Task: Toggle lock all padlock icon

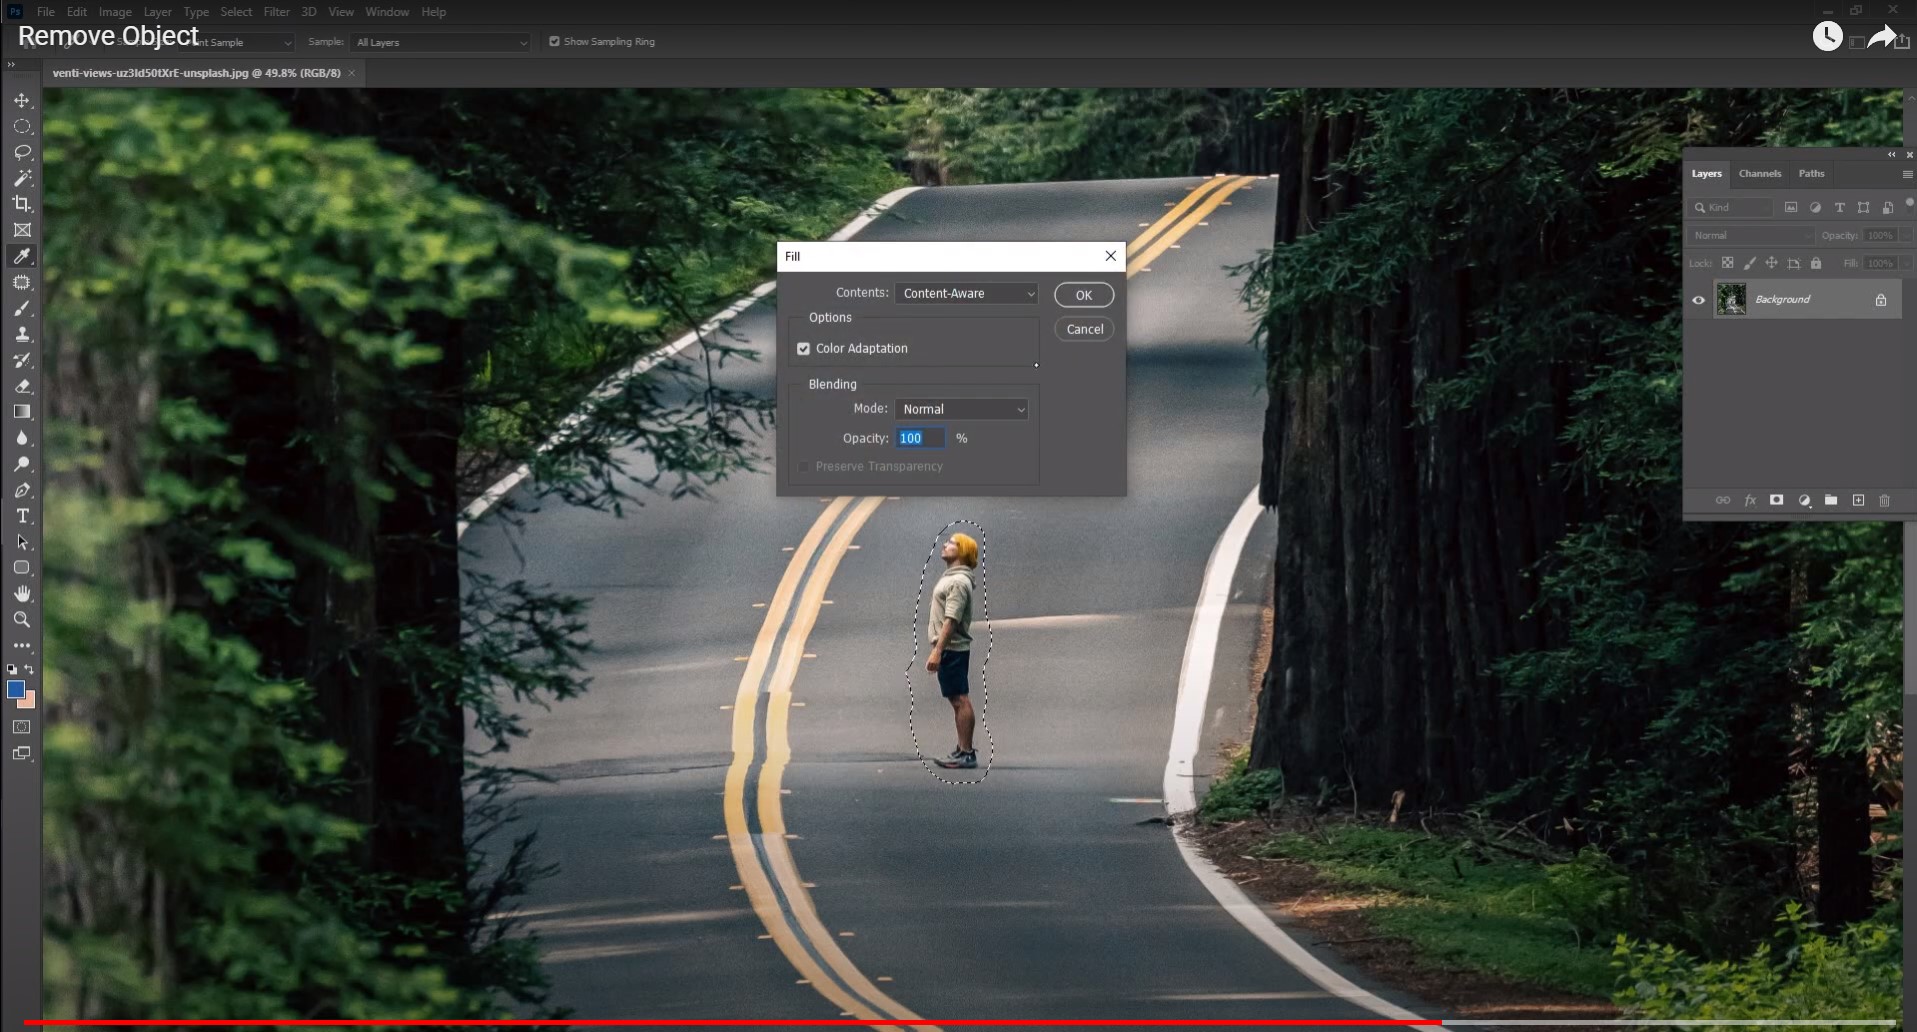Action: (x=1816, y=263)
